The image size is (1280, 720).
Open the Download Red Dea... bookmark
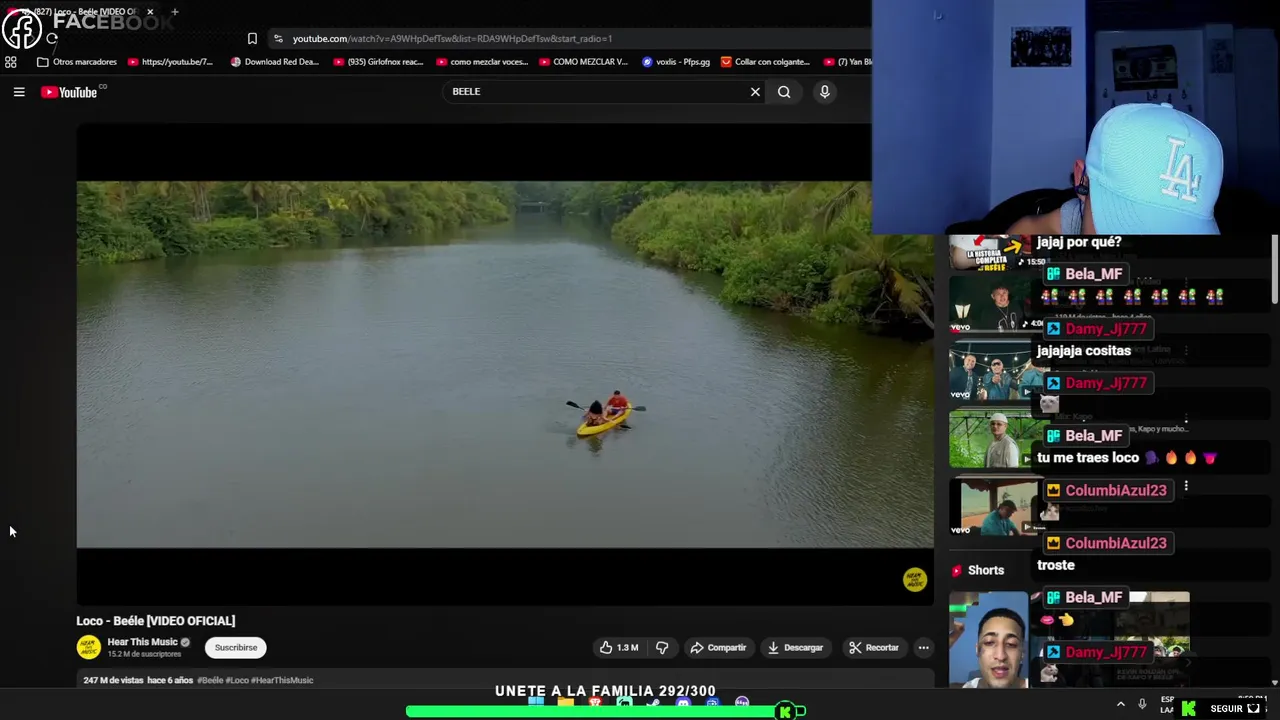pyautogui.click(x=275, y=62)
